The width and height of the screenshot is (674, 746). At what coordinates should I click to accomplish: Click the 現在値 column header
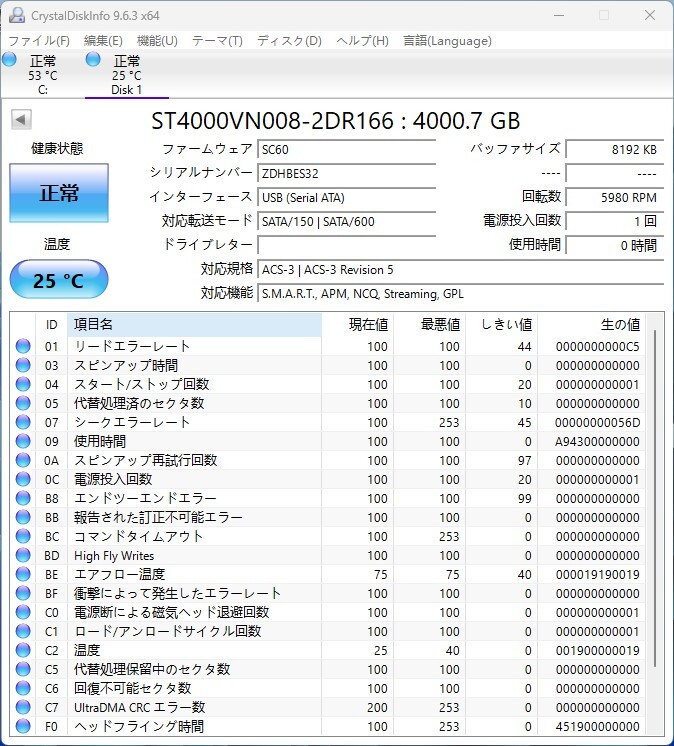[x=358, y=324]
